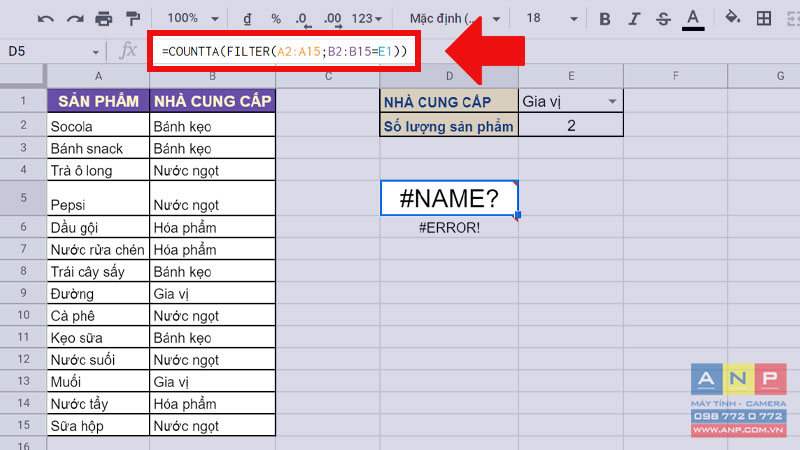Select Hóa phẩm in row 14
Viewport: 800px width, 450px height.
point(212,403)
